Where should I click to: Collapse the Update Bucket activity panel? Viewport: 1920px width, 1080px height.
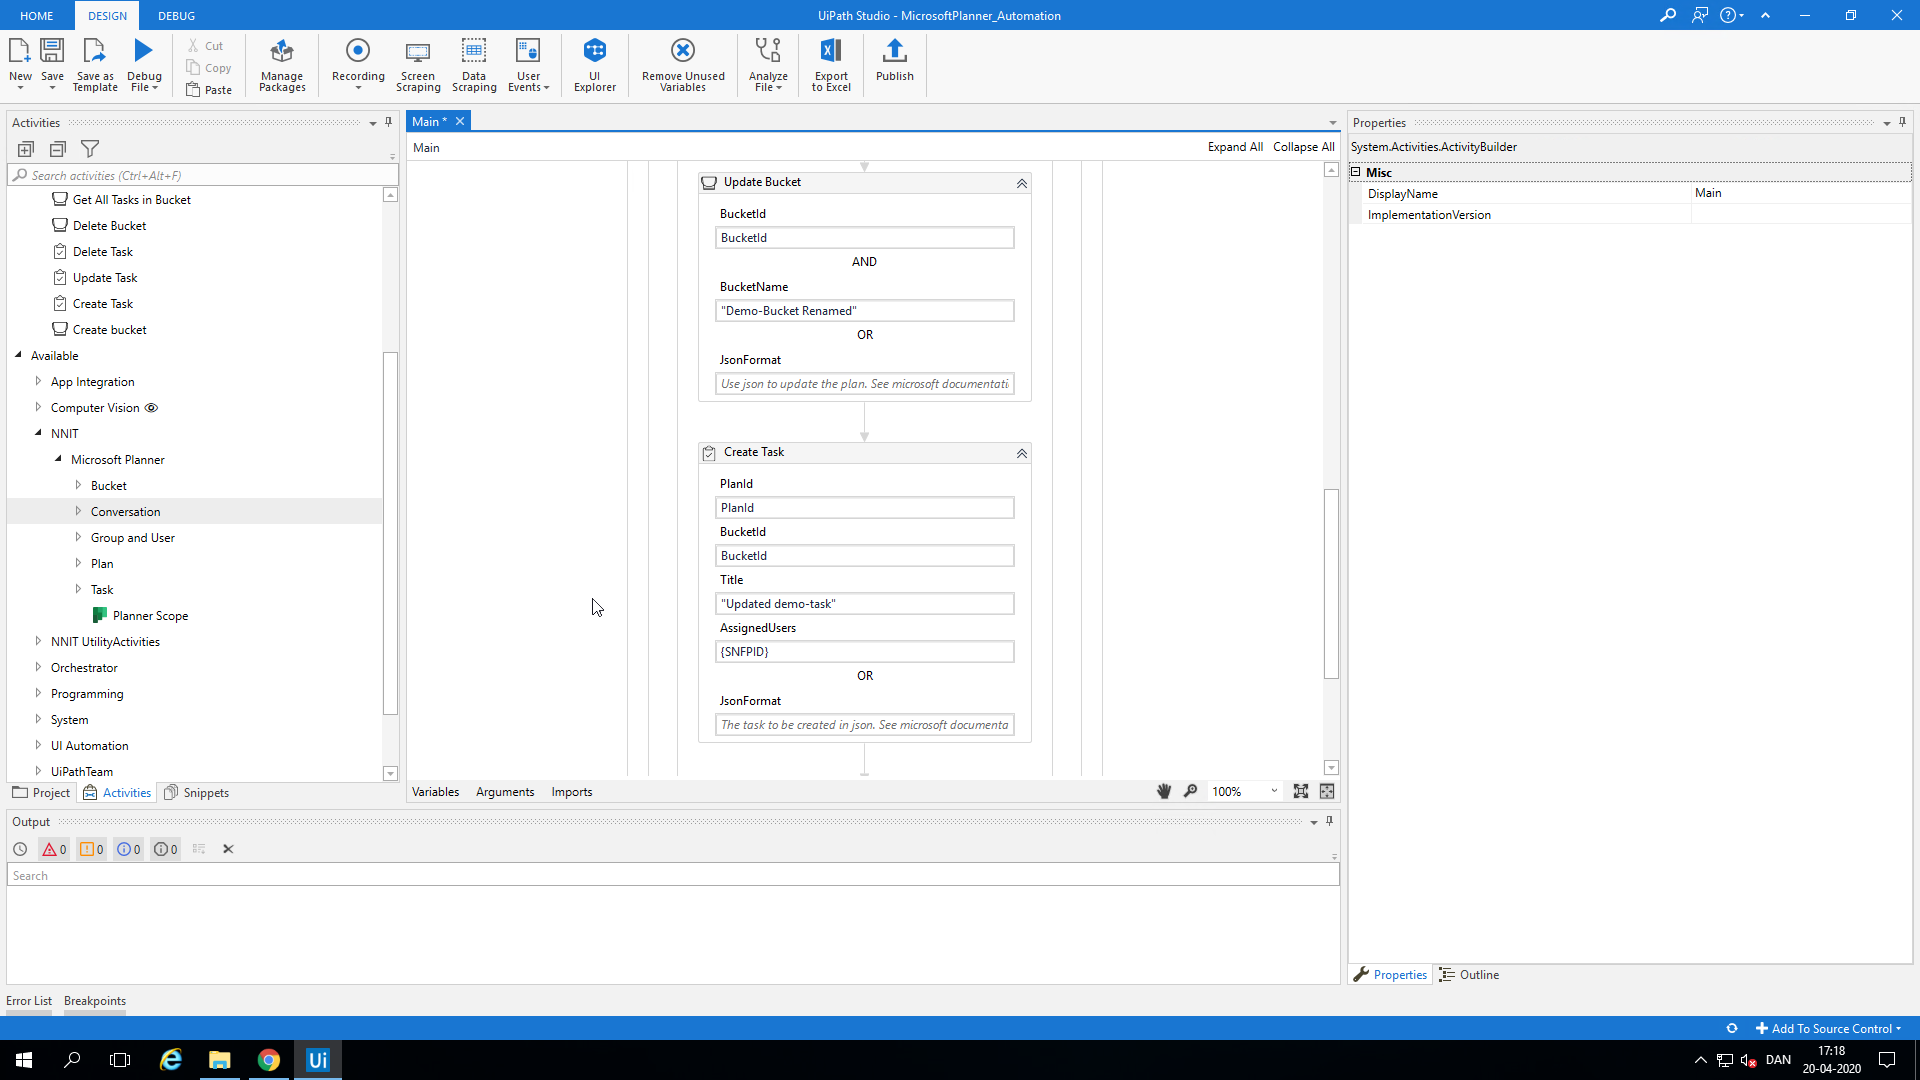[x=1021, y=183]
